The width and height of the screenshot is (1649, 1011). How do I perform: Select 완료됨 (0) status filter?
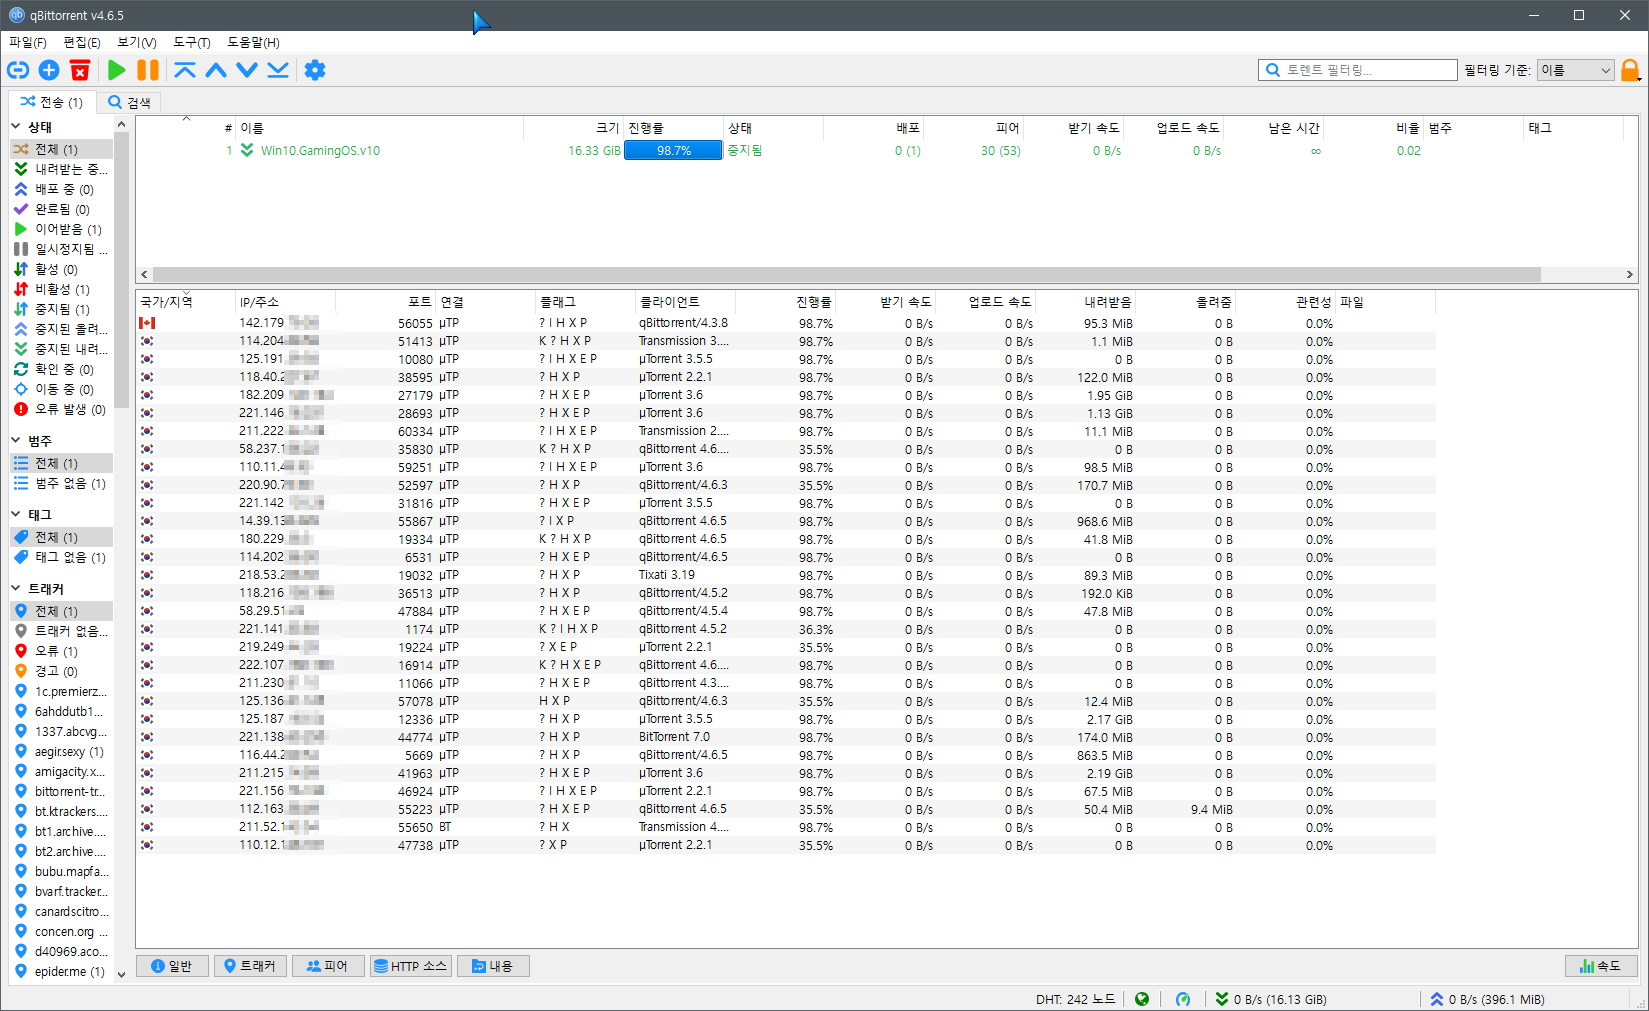pyautogui.click(x=61, y=209)
